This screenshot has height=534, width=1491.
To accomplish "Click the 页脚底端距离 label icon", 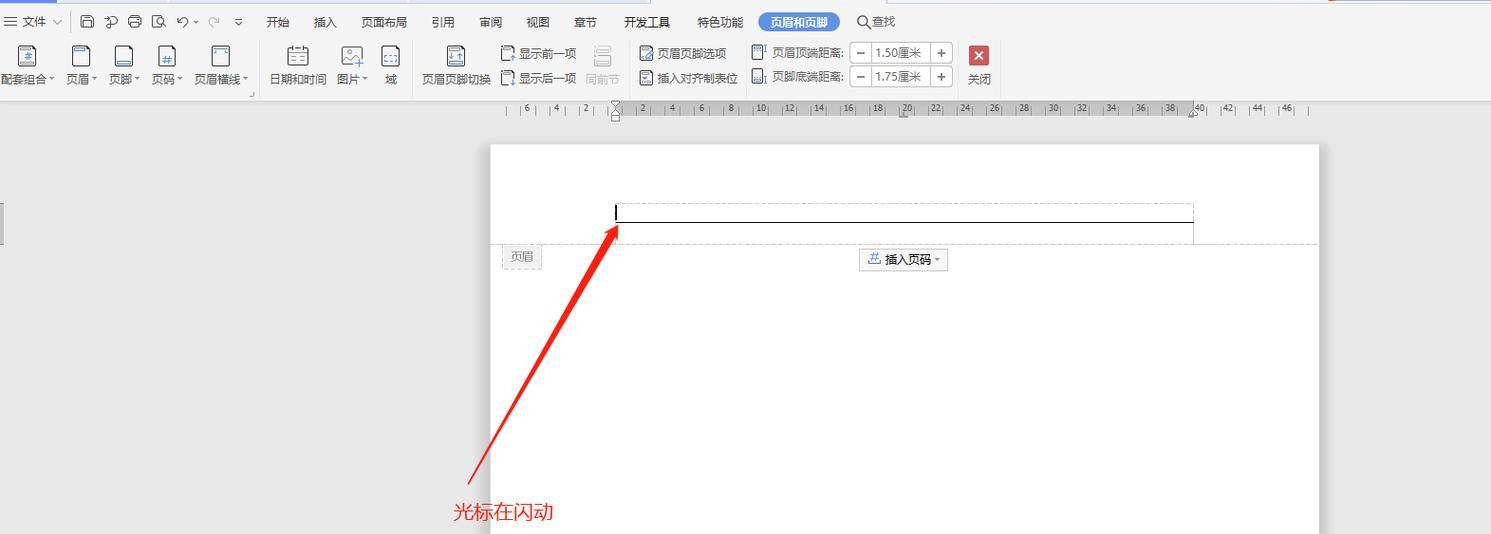I will [x=759, y=77].
